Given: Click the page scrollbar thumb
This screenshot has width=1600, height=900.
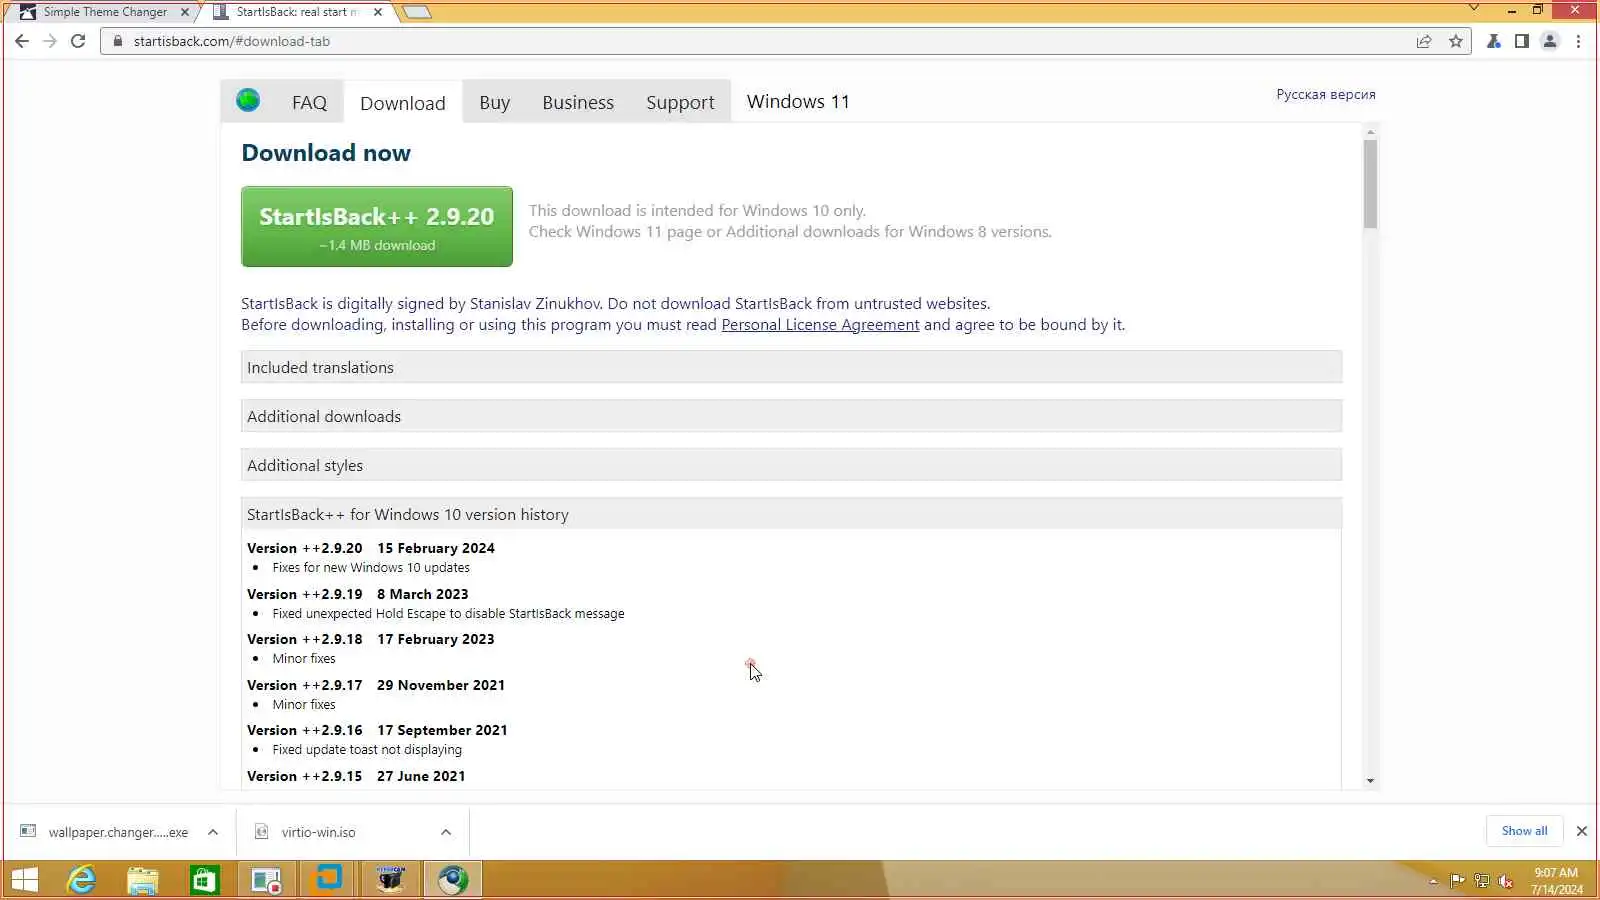Looking at the screenshot, I should click(x=1370, y=184).
